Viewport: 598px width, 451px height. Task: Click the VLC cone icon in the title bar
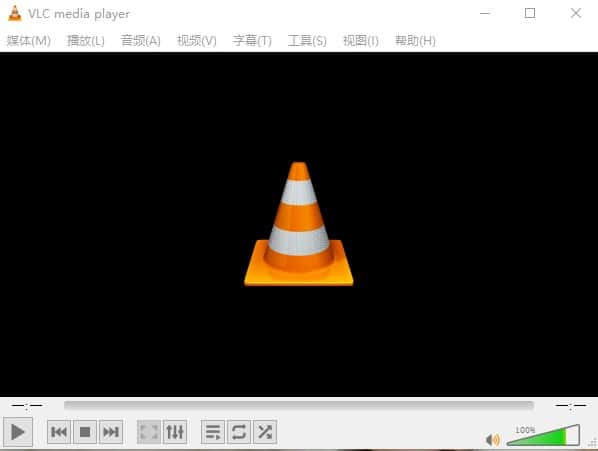[14, 13]
